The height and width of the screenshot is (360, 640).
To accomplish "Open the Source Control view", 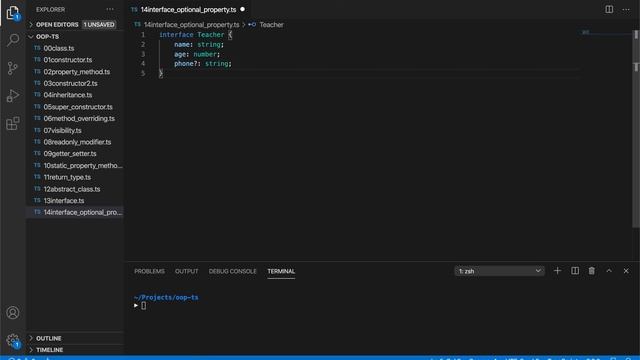I will pyautogui.click(x=13, y=68).
